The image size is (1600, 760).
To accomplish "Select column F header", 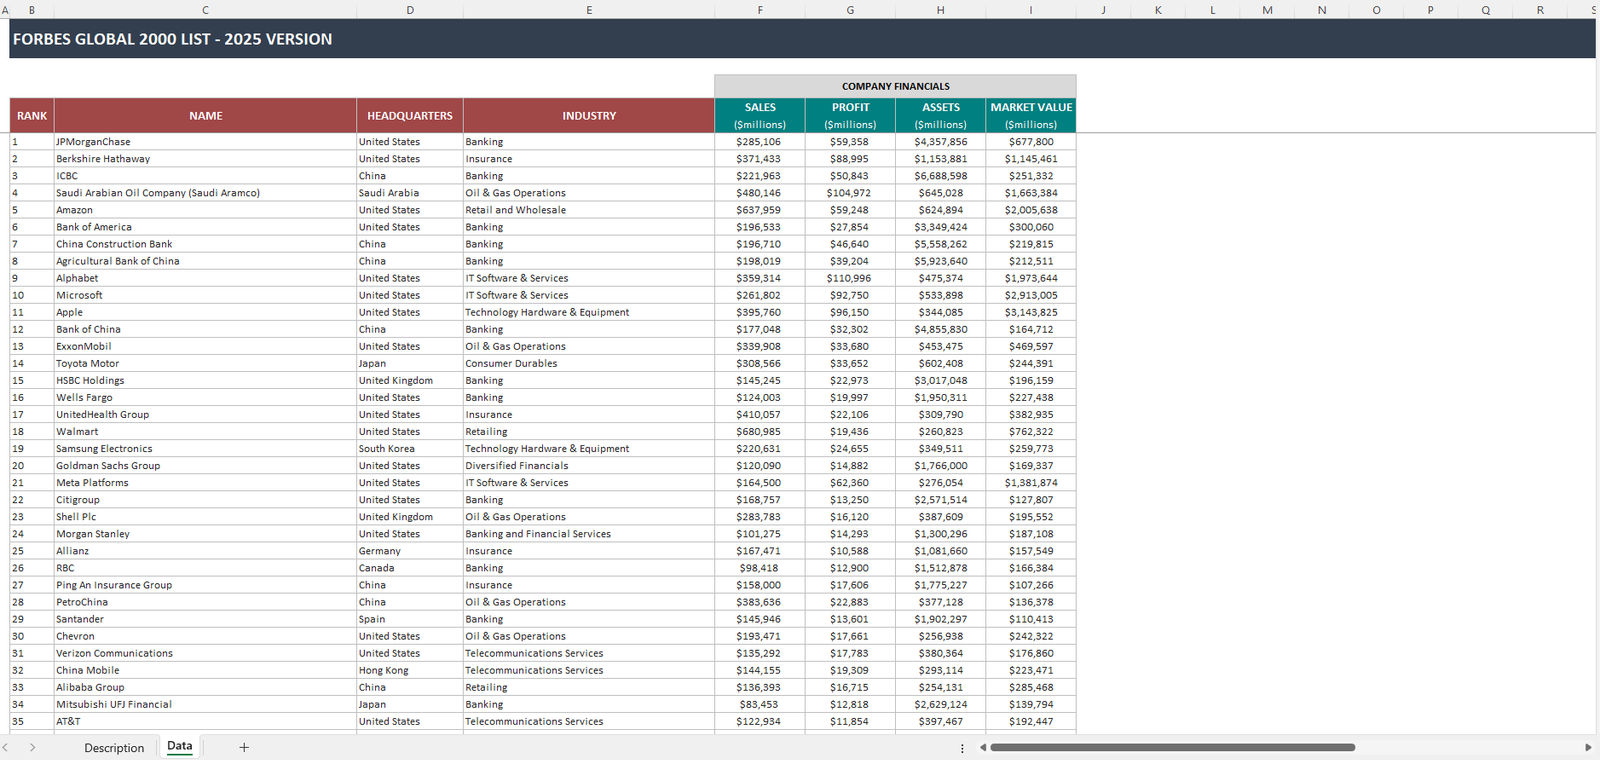I will [x=760, y=10].
